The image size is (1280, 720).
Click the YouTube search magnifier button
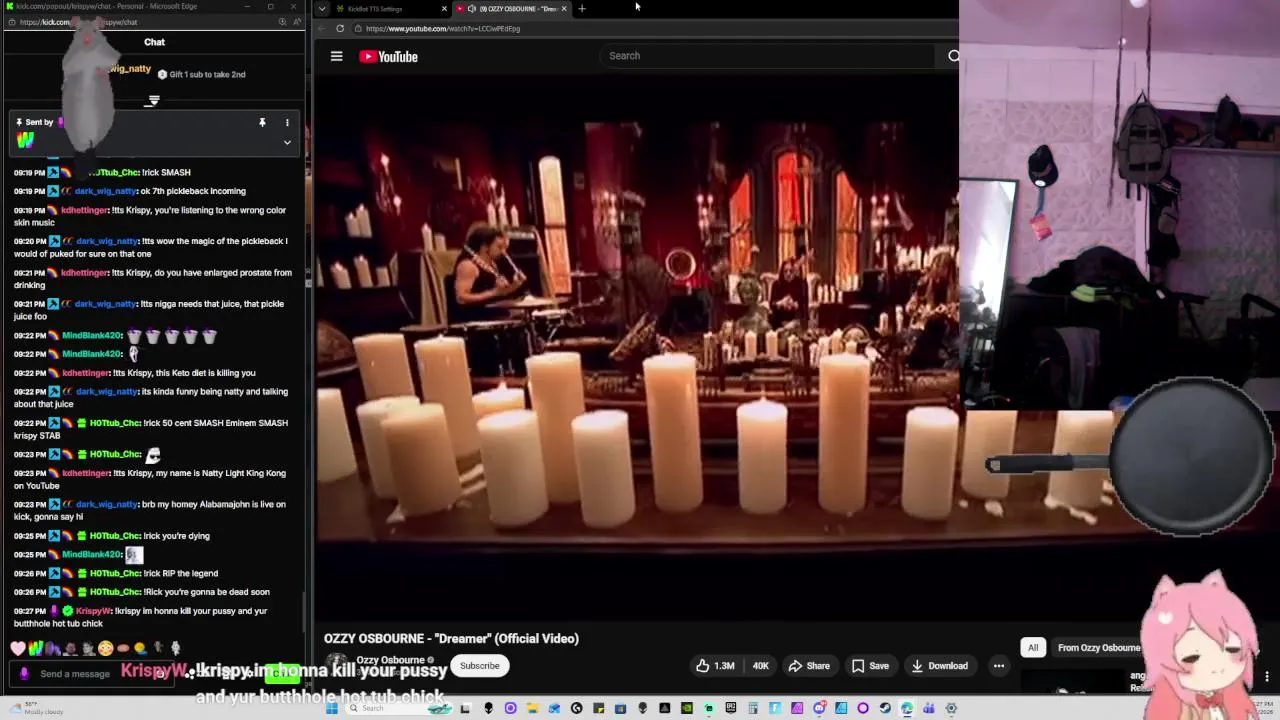click(953, 56)
